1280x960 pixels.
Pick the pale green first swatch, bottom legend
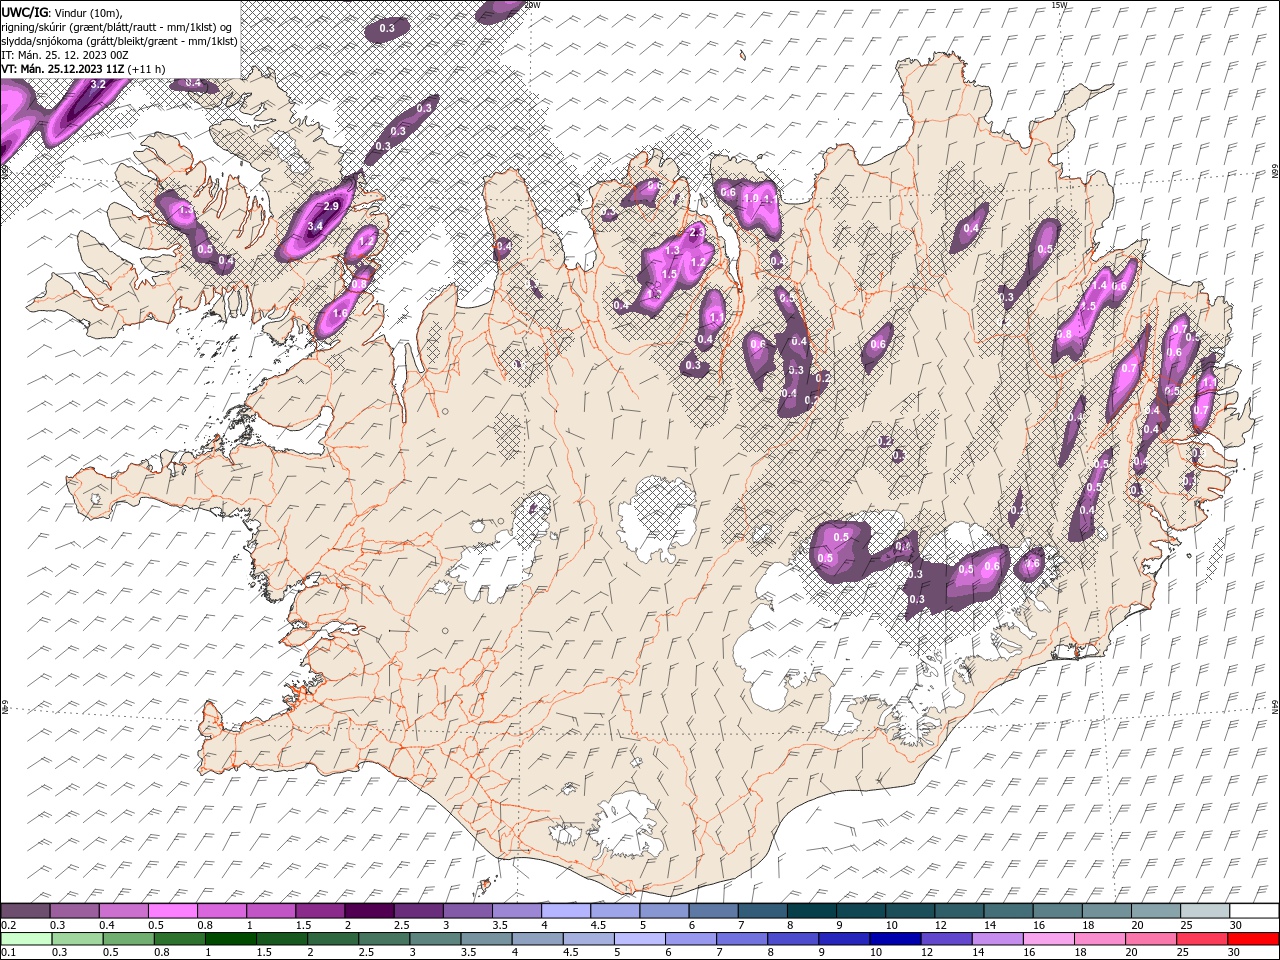(25, 939)
